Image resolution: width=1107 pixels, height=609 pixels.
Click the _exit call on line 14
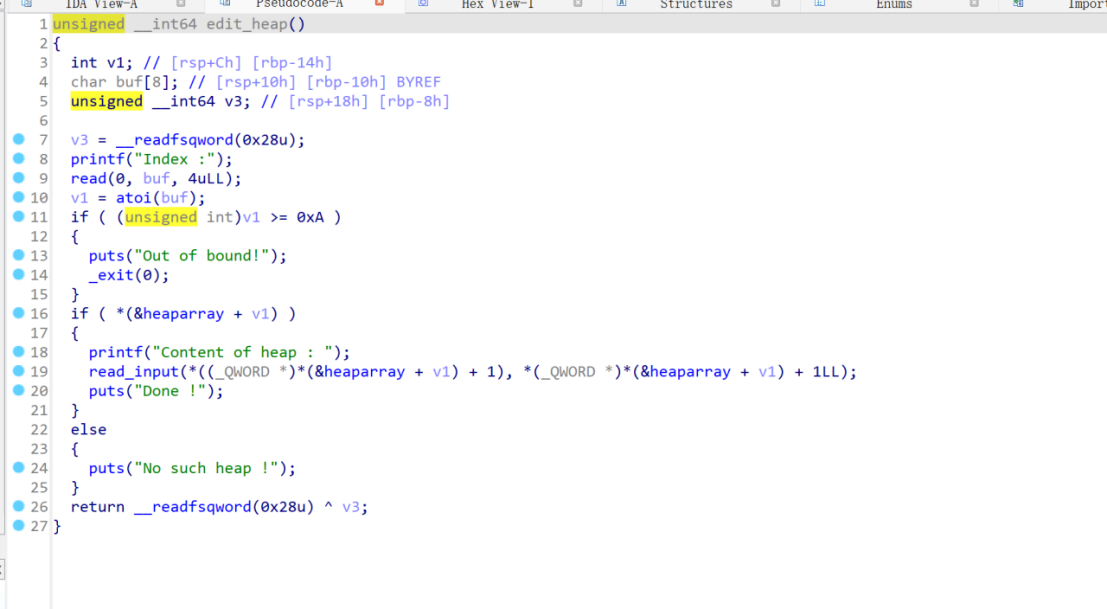click(110, 275)
